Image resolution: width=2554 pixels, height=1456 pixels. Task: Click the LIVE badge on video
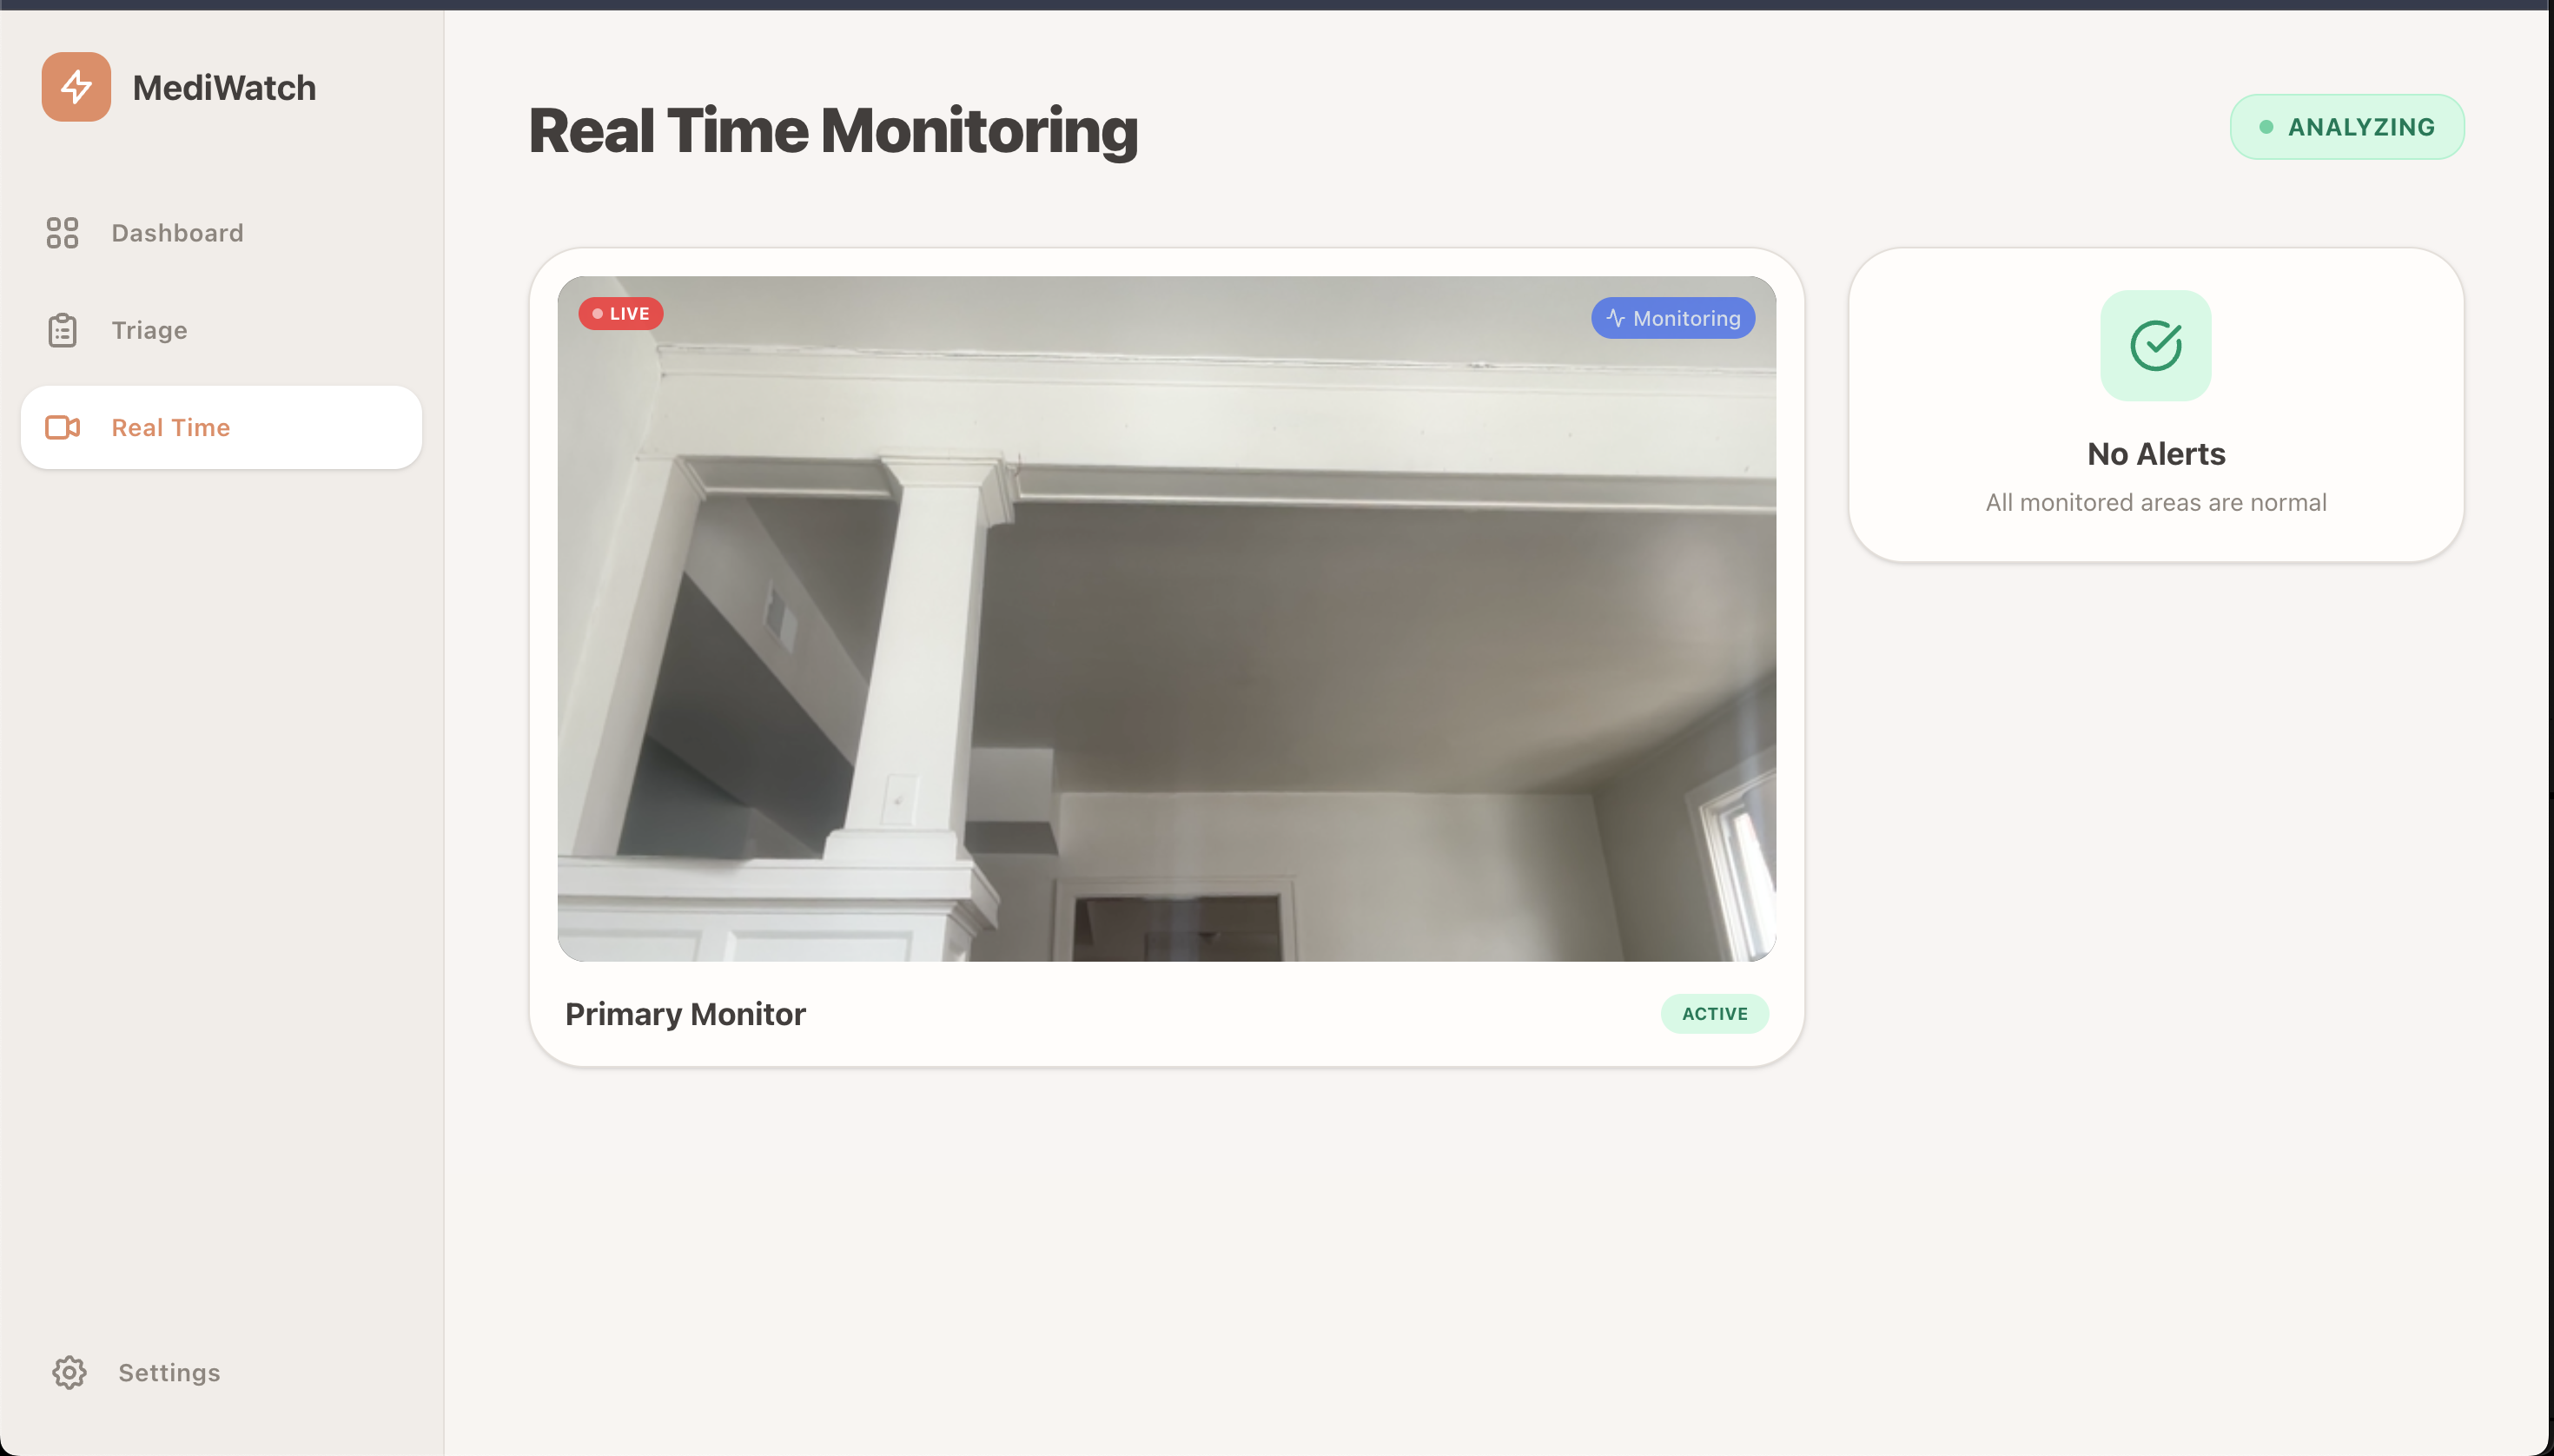[x=621, y=314]
